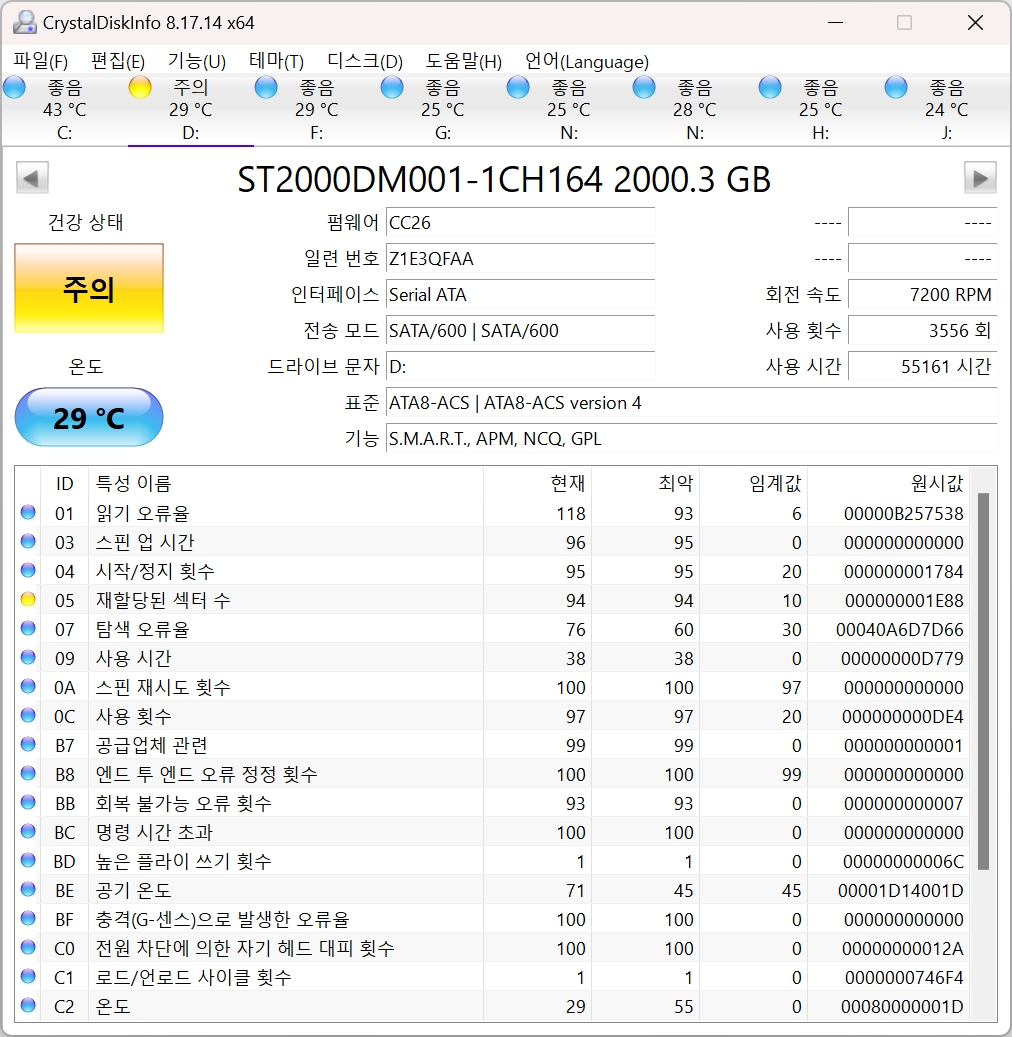Select the 탐색 오류율 attribute row
This screenshot has width=1012, height=1037.
click(492, 629)
